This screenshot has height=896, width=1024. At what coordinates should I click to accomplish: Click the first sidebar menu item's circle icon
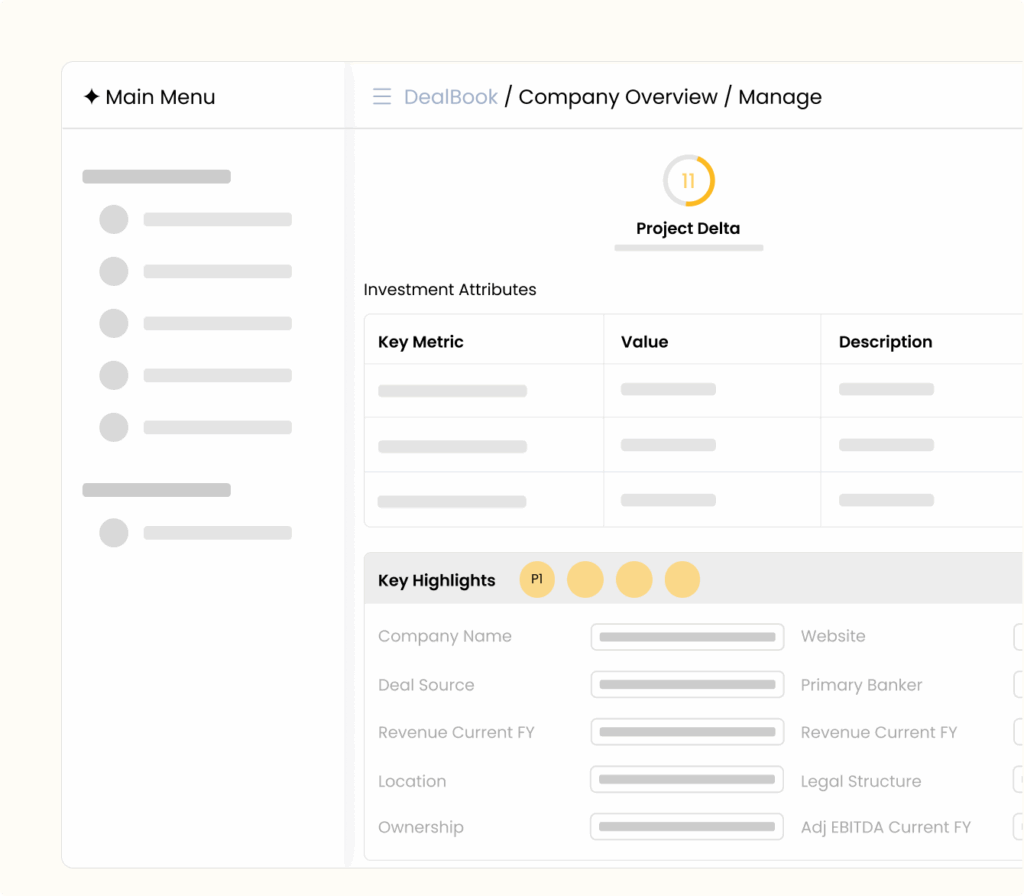tap(114, 220)
